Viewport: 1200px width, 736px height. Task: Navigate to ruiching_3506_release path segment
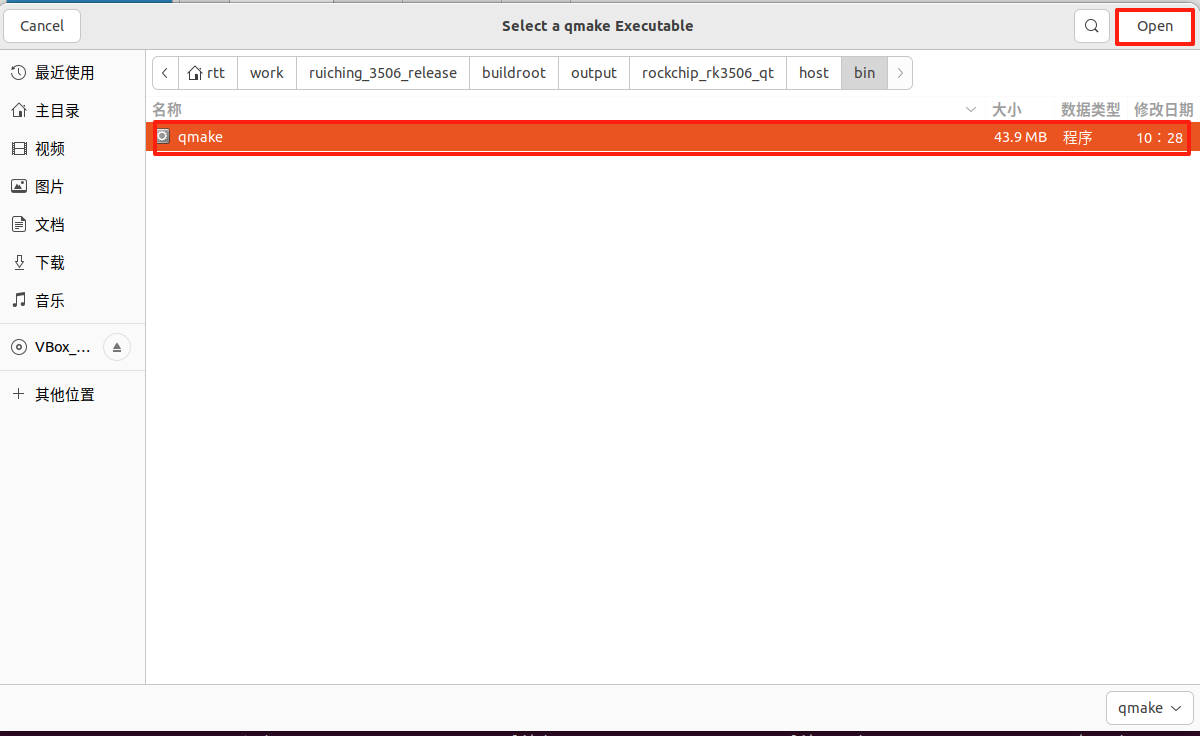[382, 73]
